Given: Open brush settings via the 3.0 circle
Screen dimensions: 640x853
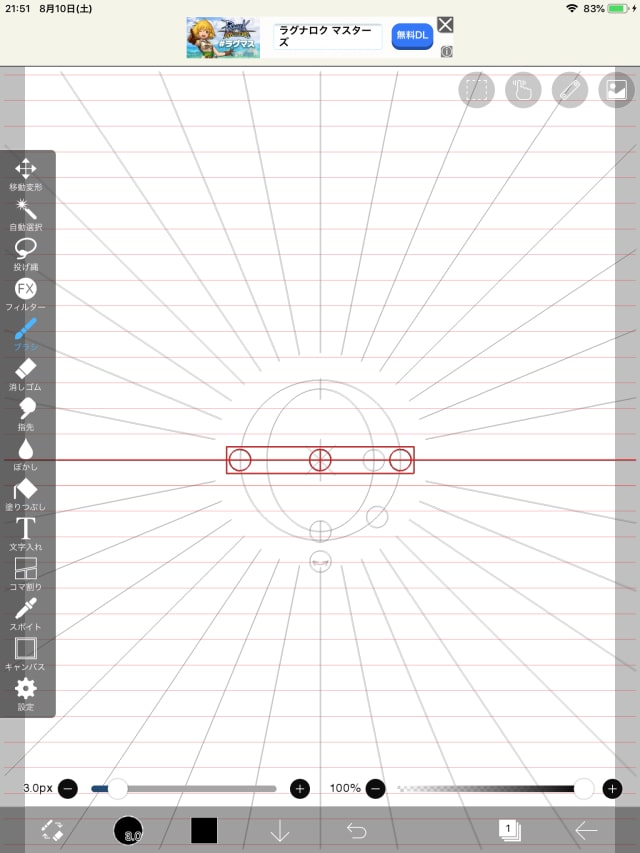Looking at the screenshot, I should pos(128,830).
